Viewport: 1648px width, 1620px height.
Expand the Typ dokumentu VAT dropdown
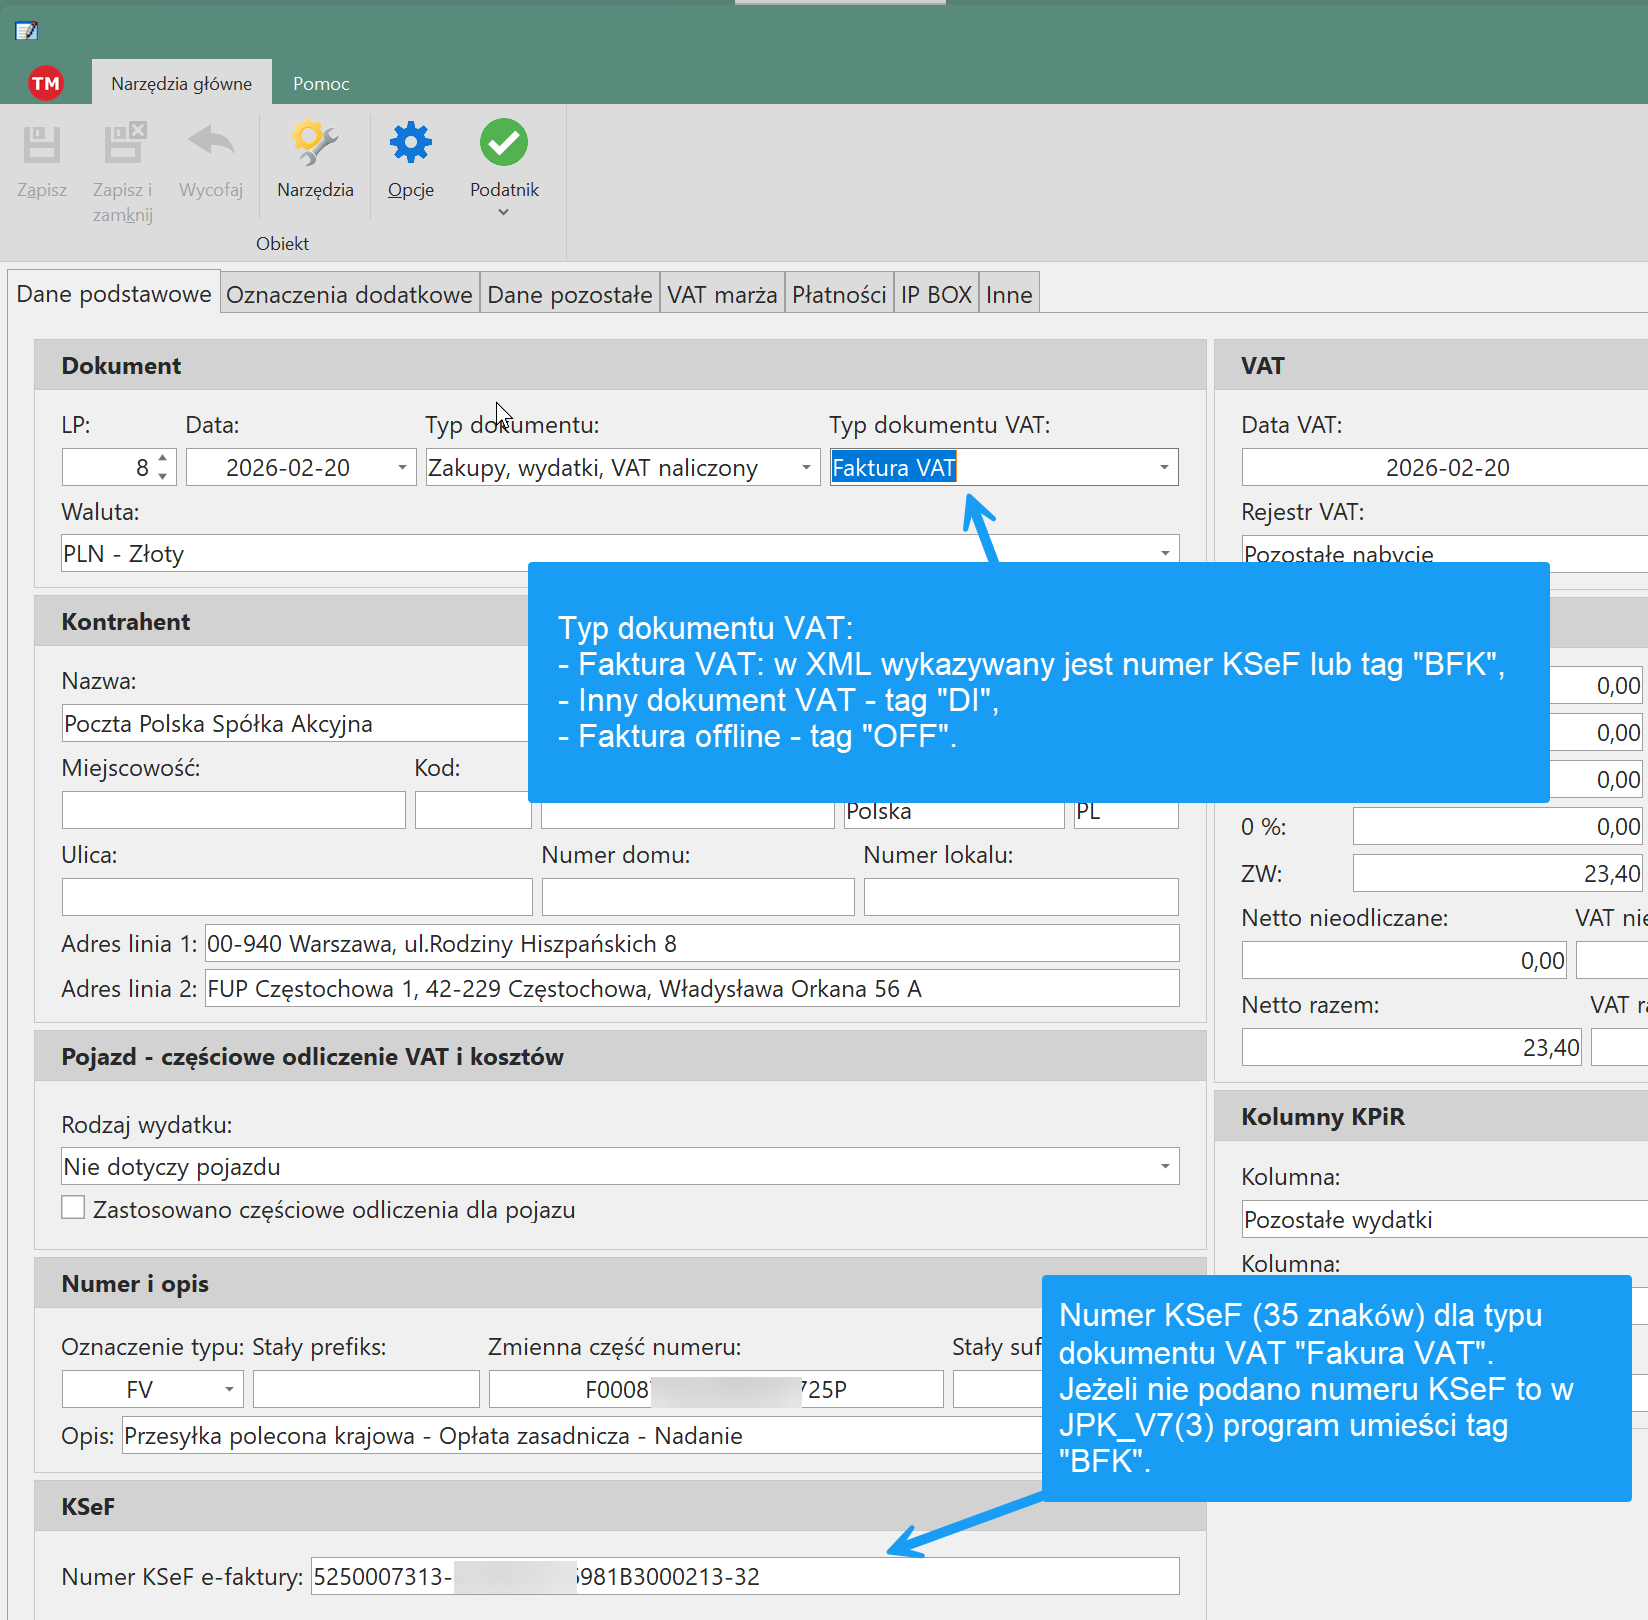pyautogui.click(x=1164, y=468)
